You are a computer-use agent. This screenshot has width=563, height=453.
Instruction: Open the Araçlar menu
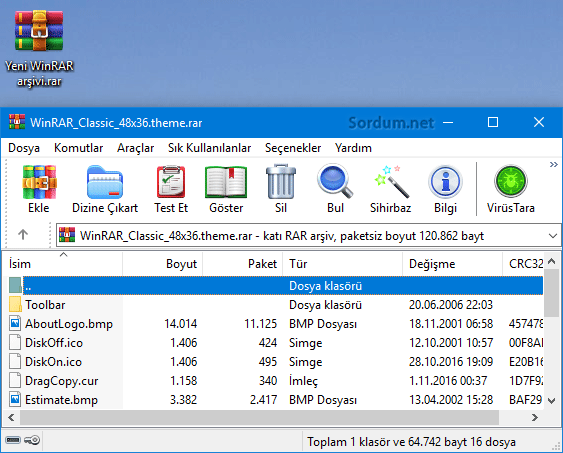(x=135, y=148)
